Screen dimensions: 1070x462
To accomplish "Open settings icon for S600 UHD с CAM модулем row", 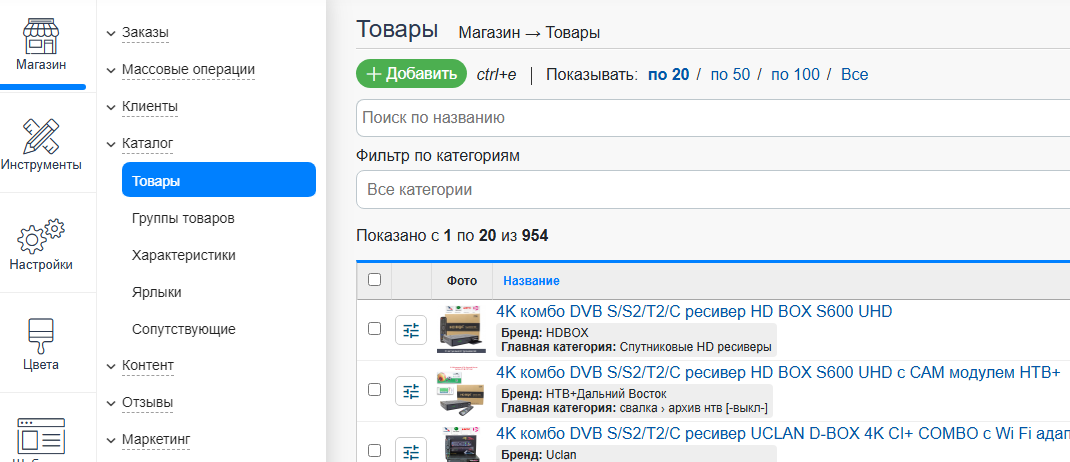I will click(x=411, y=392).
